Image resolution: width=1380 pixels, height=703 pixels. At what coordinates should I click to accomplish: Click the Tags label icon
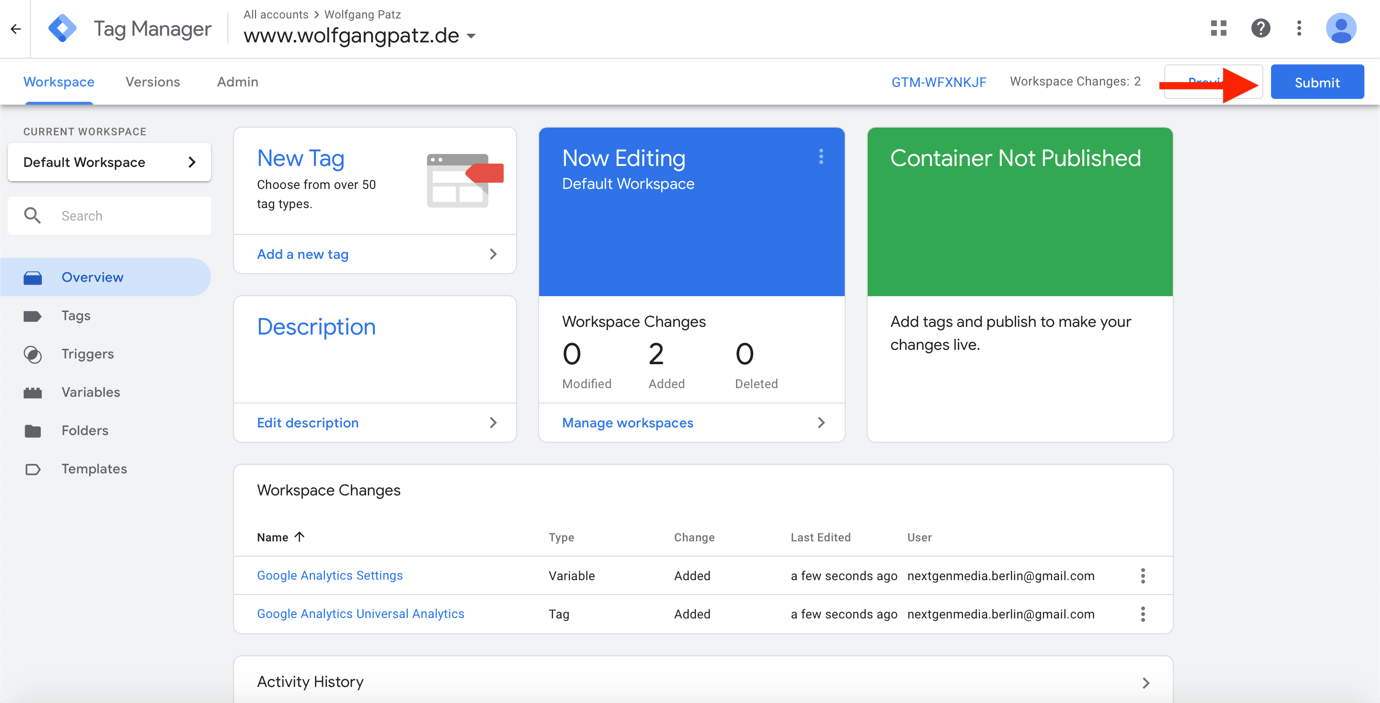pyautogui.click(x=33, y=316)
